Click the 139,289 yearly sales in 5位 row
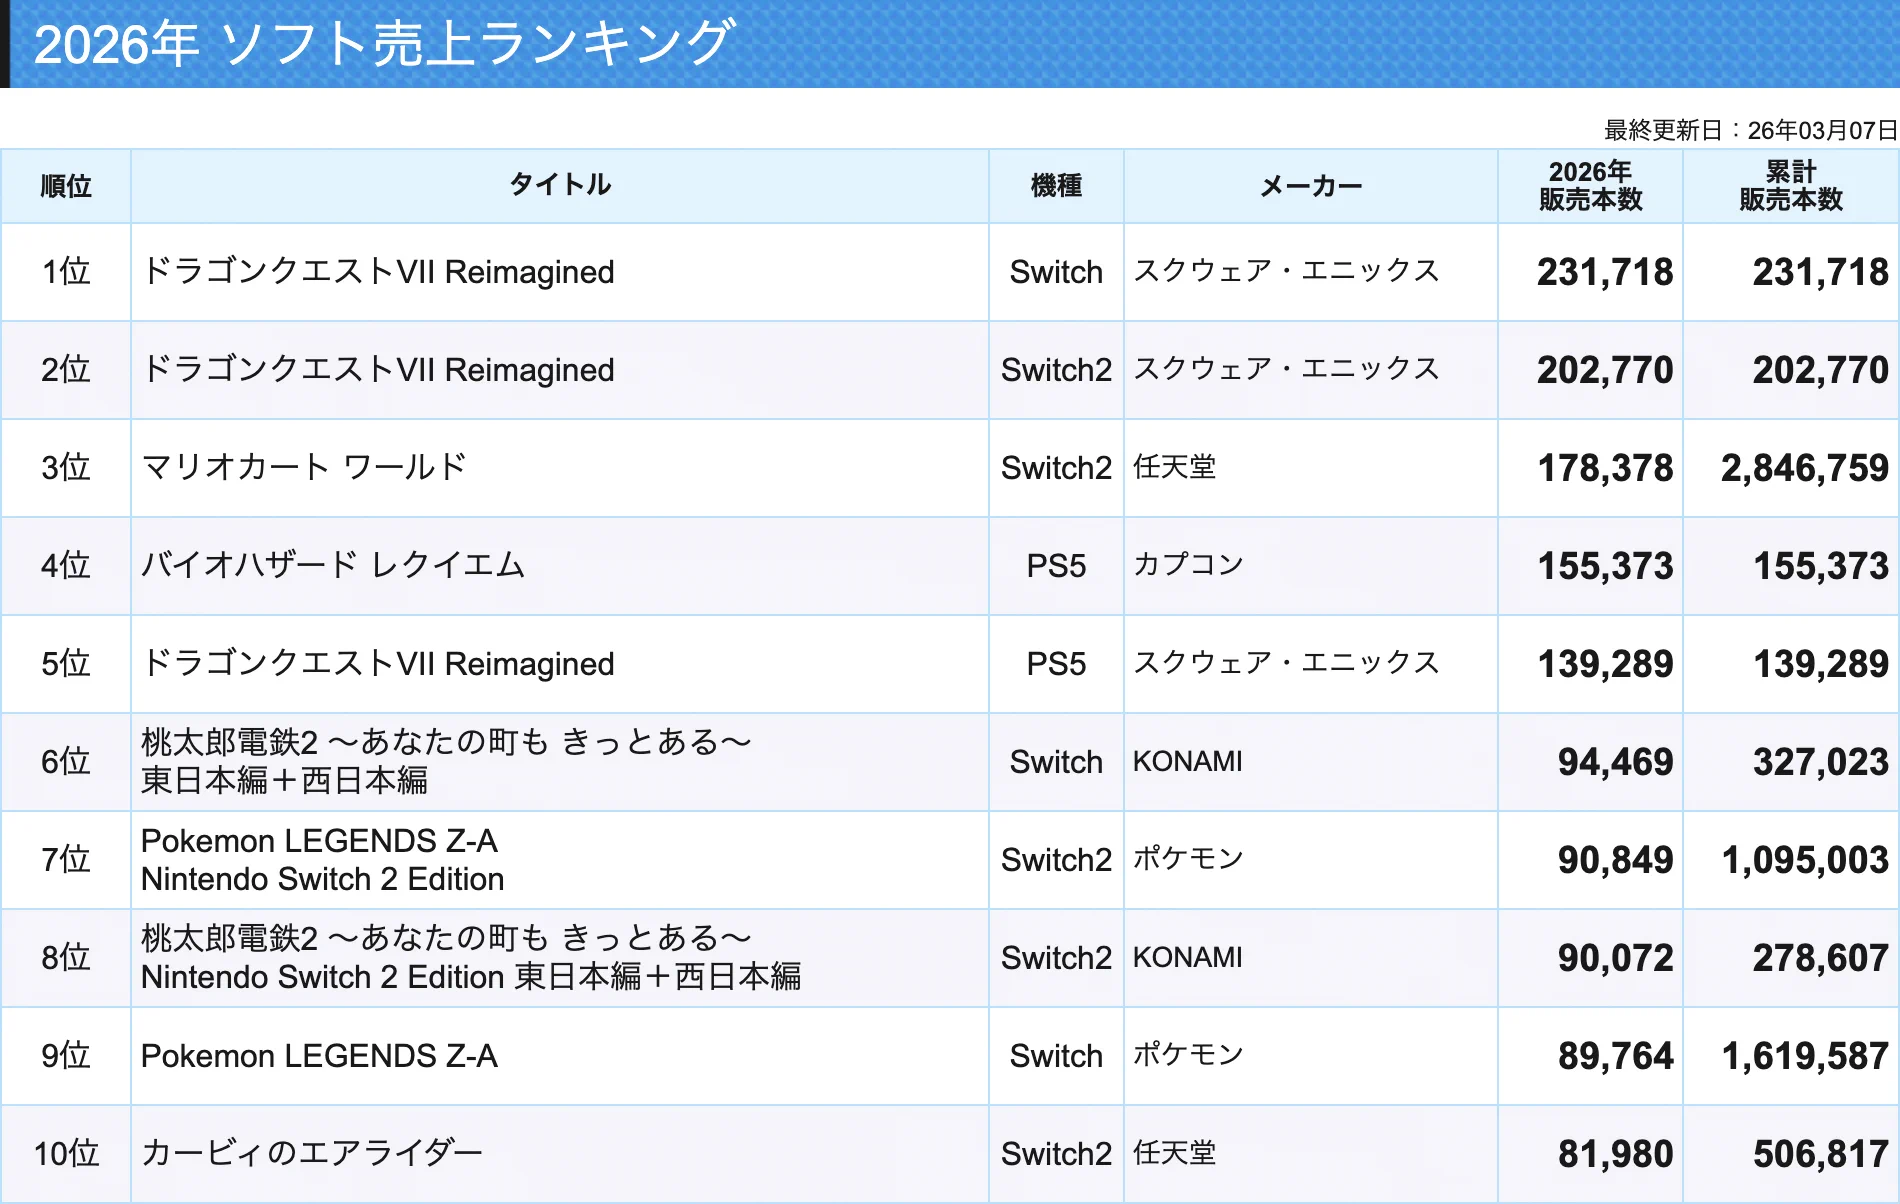The image size is (1900, 1204). (x=1605, y=664)
